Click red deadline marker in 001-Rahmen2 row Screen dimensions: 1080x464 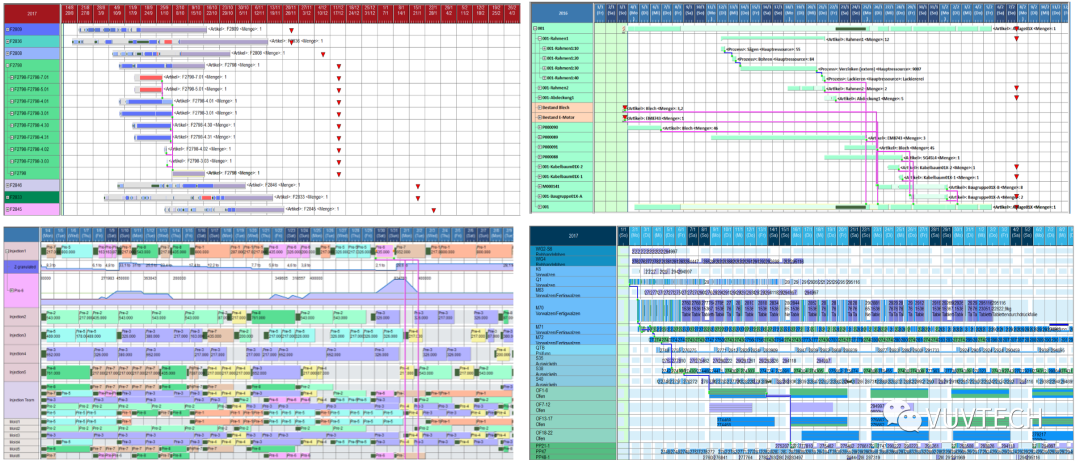point(1016,89)
